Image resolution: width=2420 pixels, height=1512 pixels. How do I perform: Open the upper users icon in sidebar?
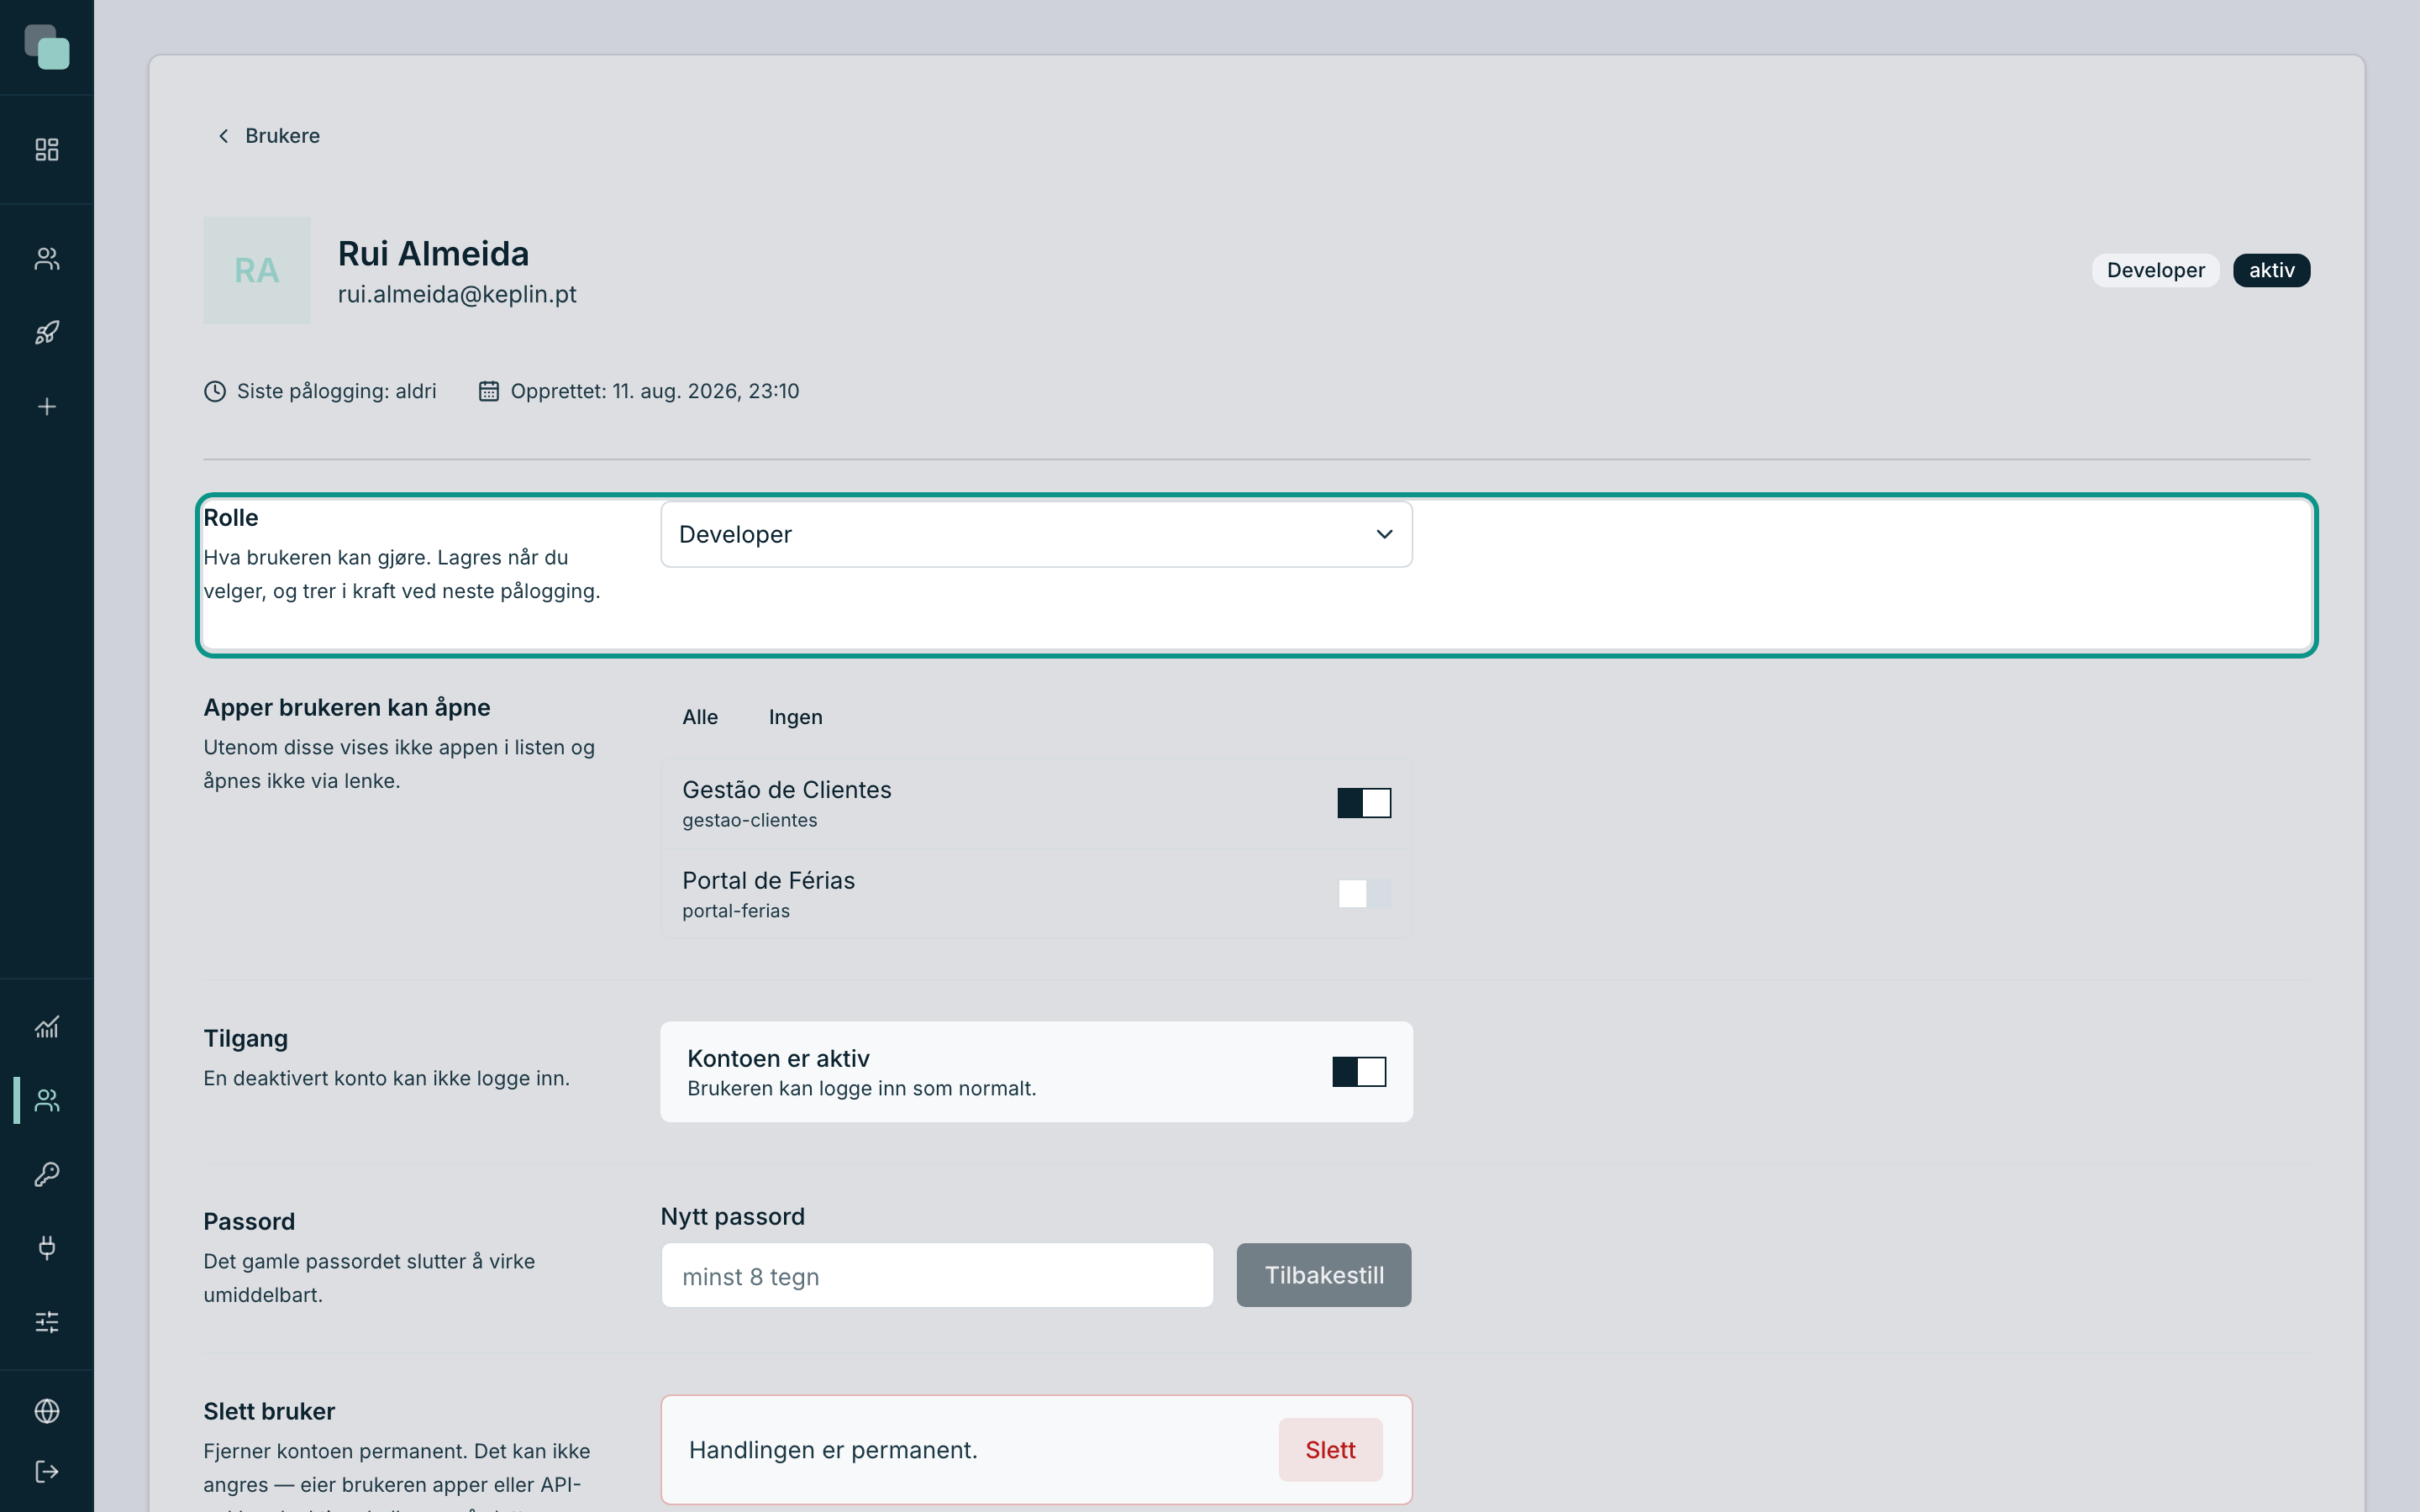[x=47, y=259]
